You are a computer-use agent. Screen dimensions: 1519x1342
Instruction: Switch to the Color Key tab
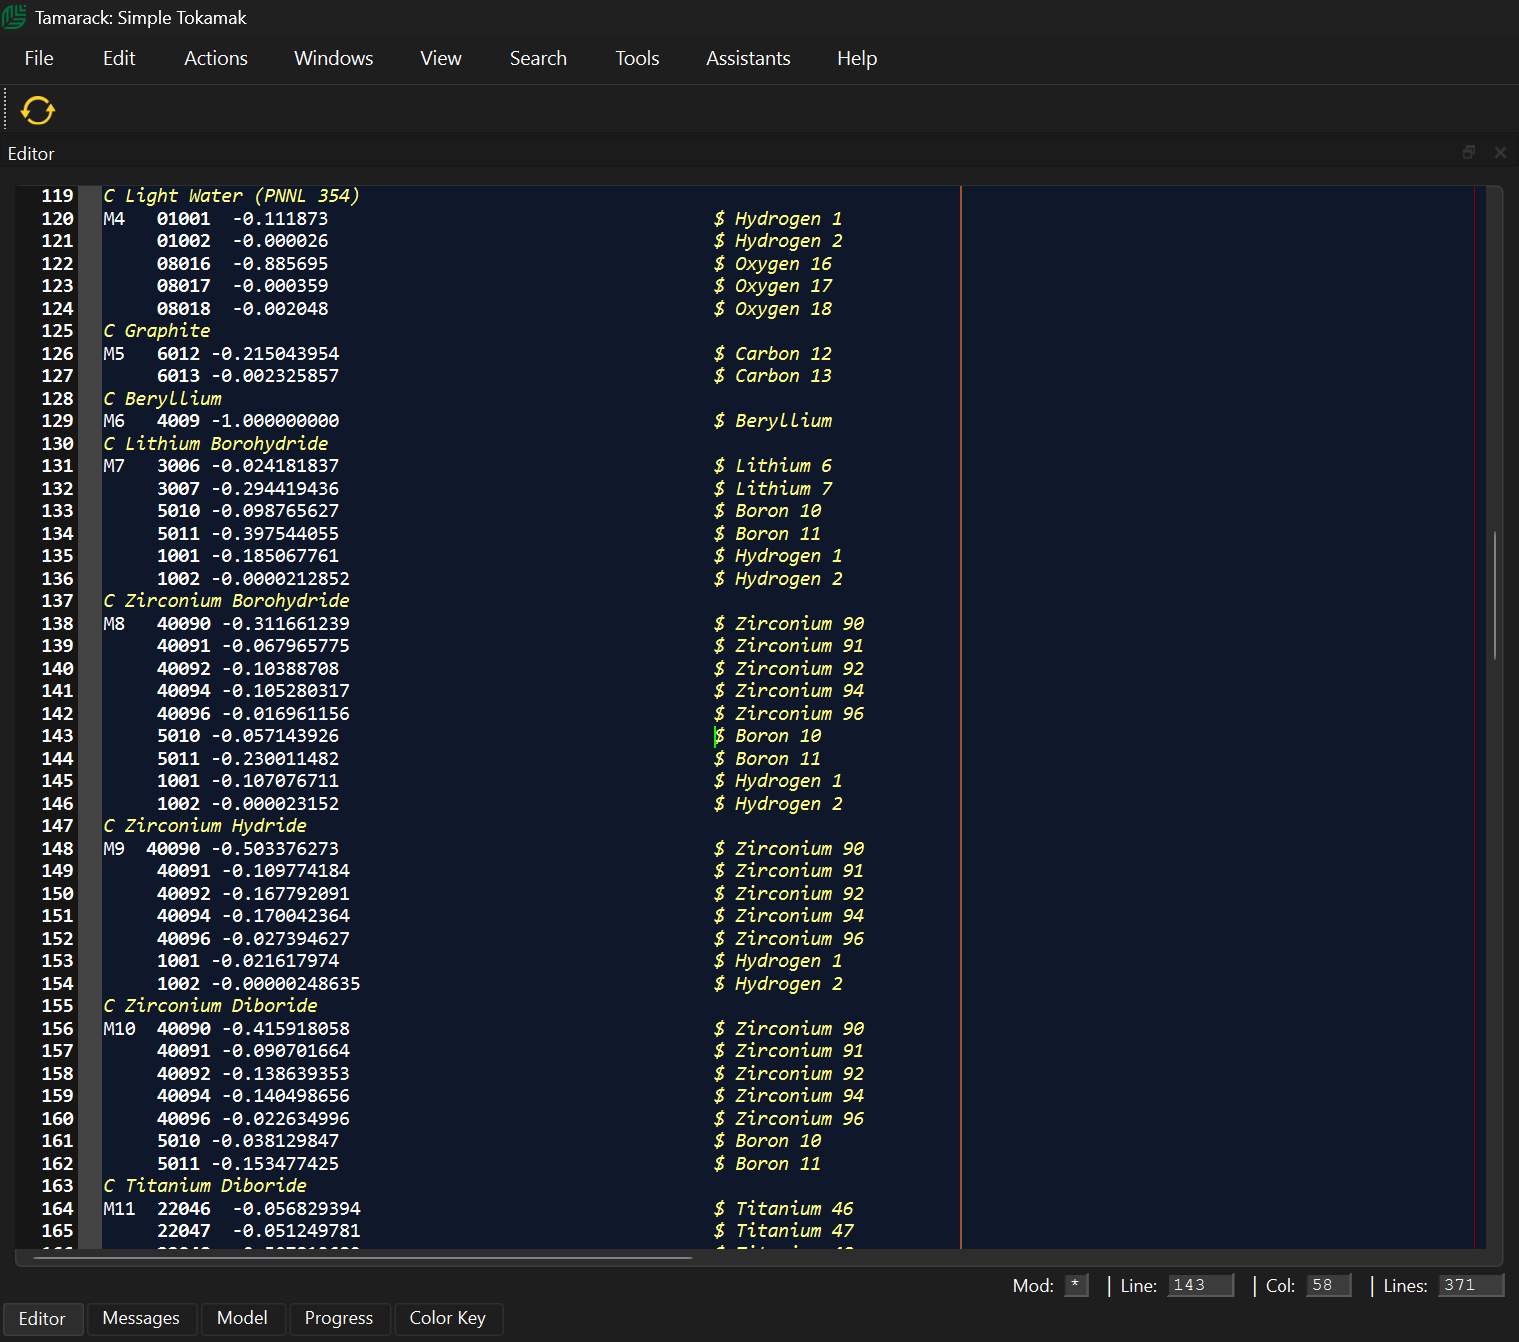(x=448, y=1318)
